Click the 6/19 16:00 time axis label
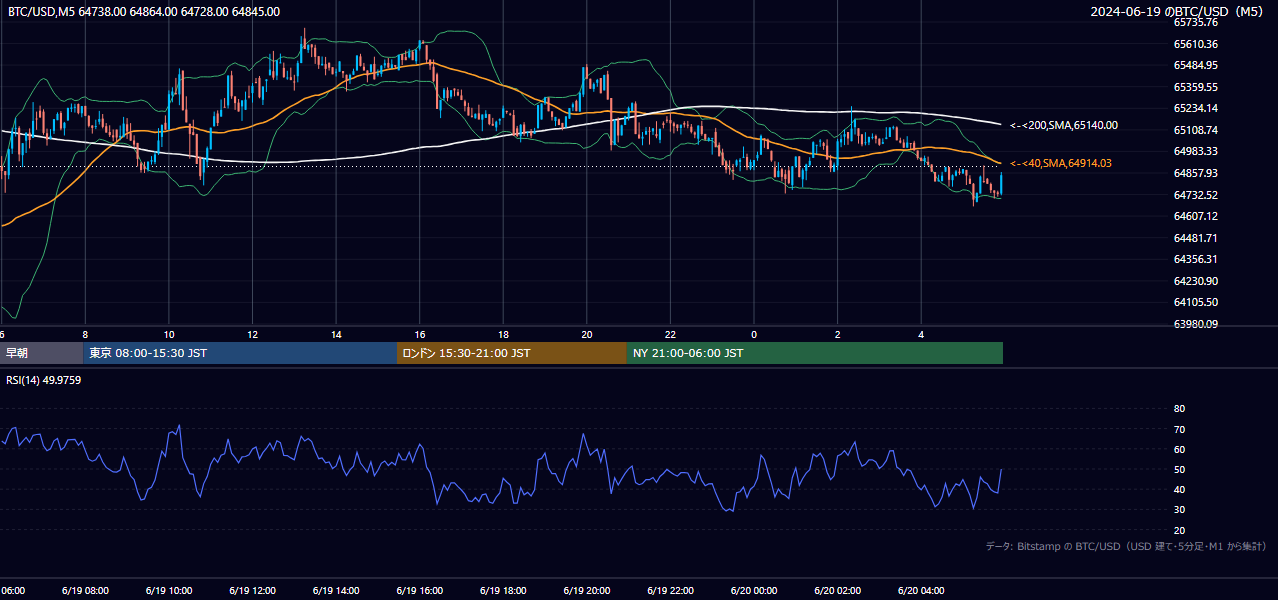The image size is (1278, 600). [x=419, y=590]
